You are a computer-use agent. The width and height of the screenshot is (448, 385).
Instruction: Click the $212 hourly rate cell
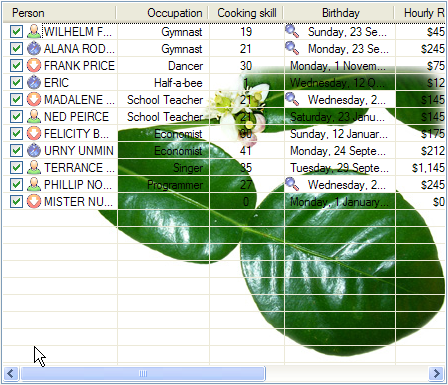click(x=420, y=151)
